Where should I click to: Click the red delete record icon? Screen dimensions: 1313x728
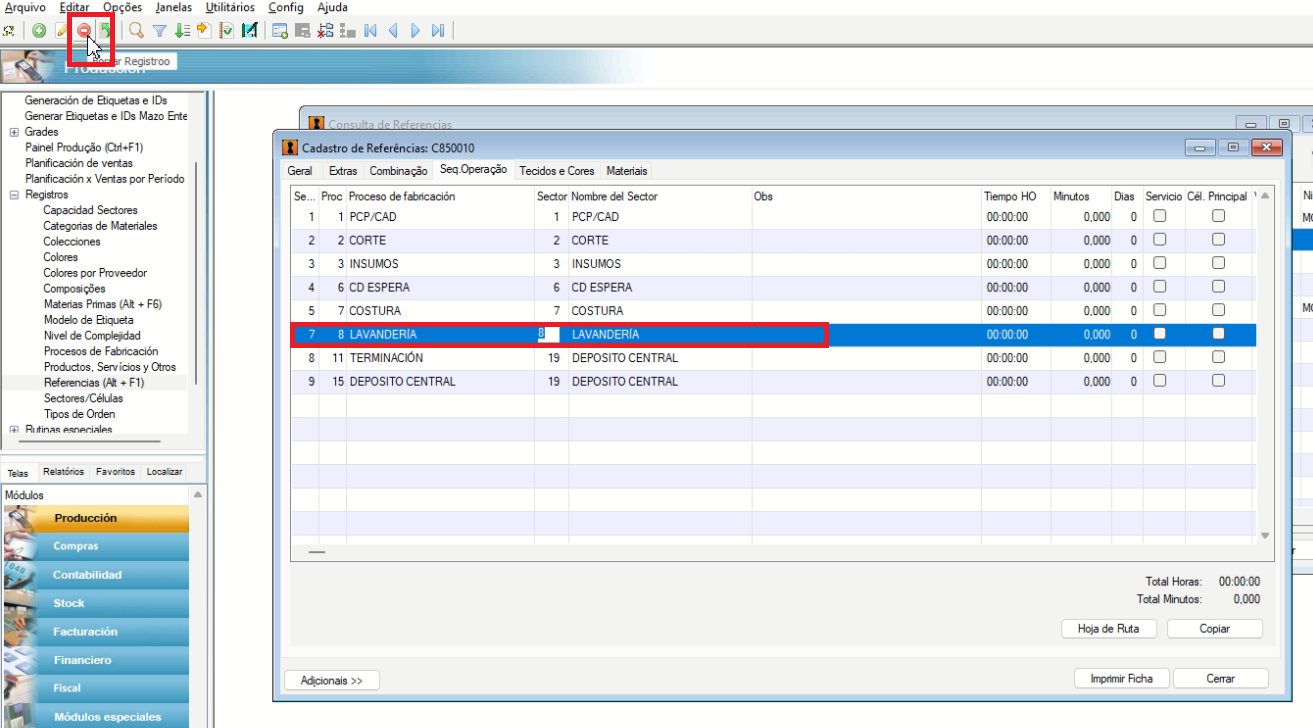pos(84,31)
